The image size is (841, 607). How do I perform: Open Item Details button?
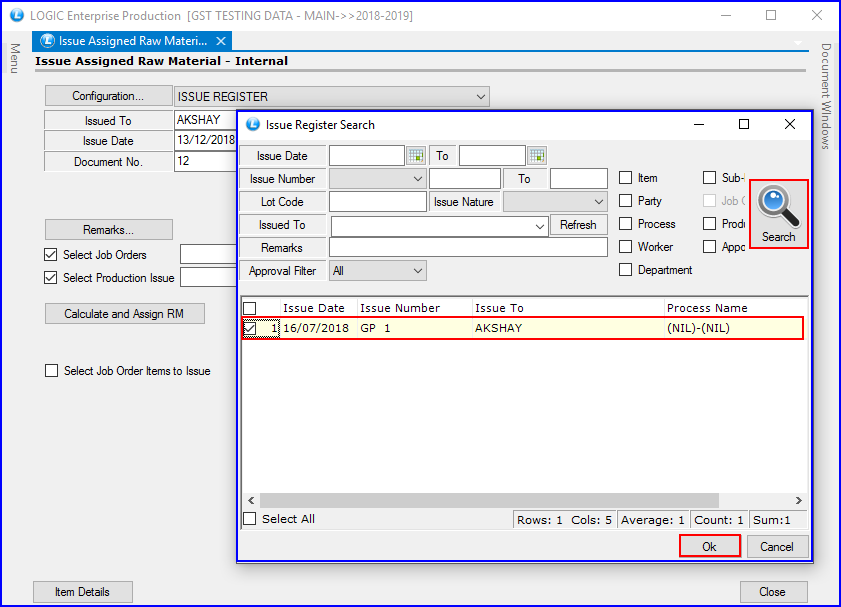(83, 591)
